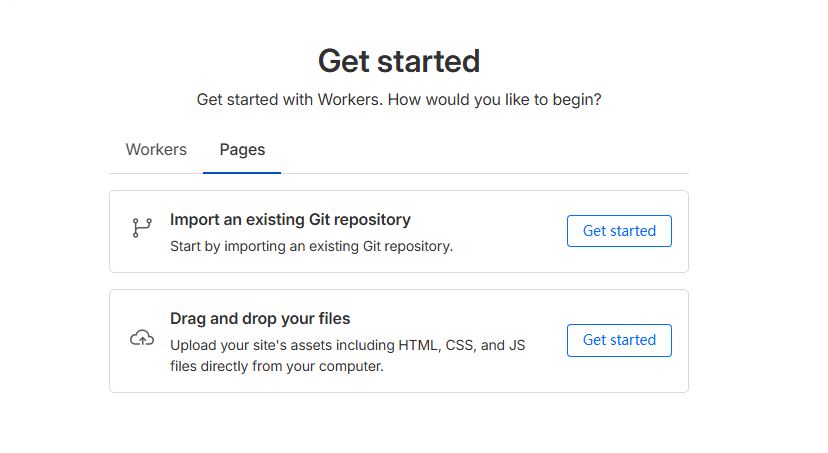Screen dimensions: 828x453
Task: Click Get started for drag and drop files
Action: [619, 340]
